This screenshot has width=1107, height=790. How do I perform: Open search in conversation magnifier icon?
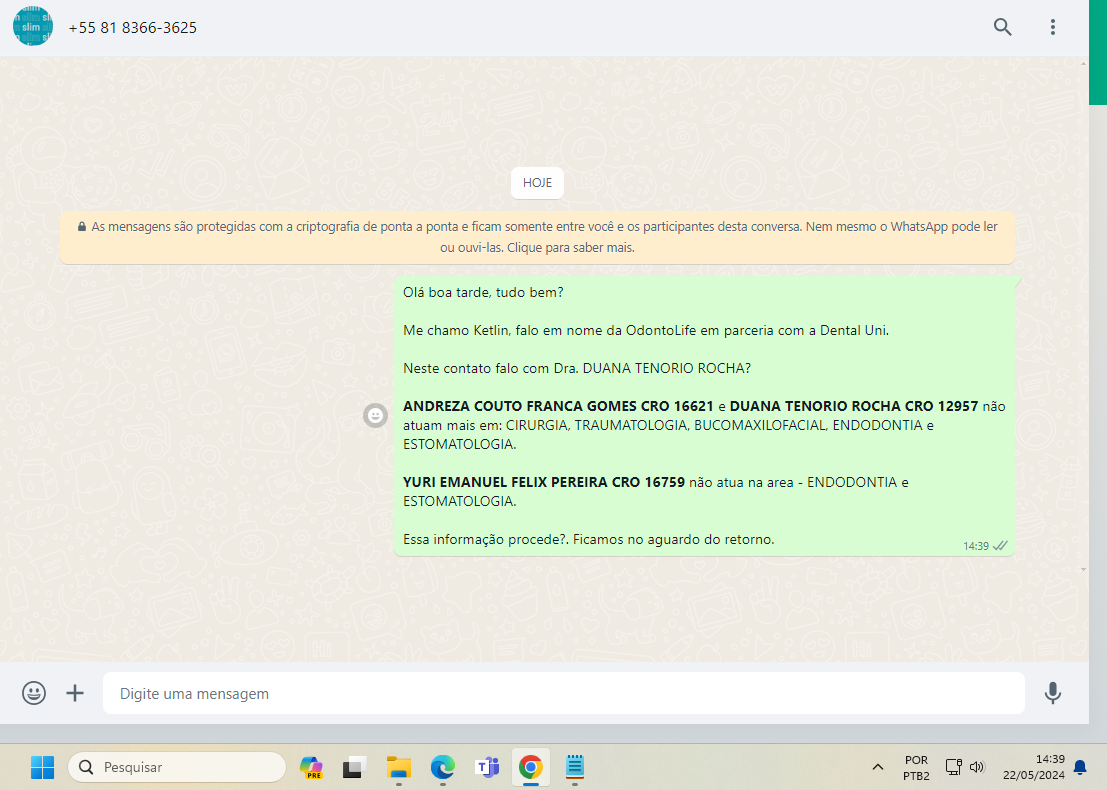pos(1002,27)
